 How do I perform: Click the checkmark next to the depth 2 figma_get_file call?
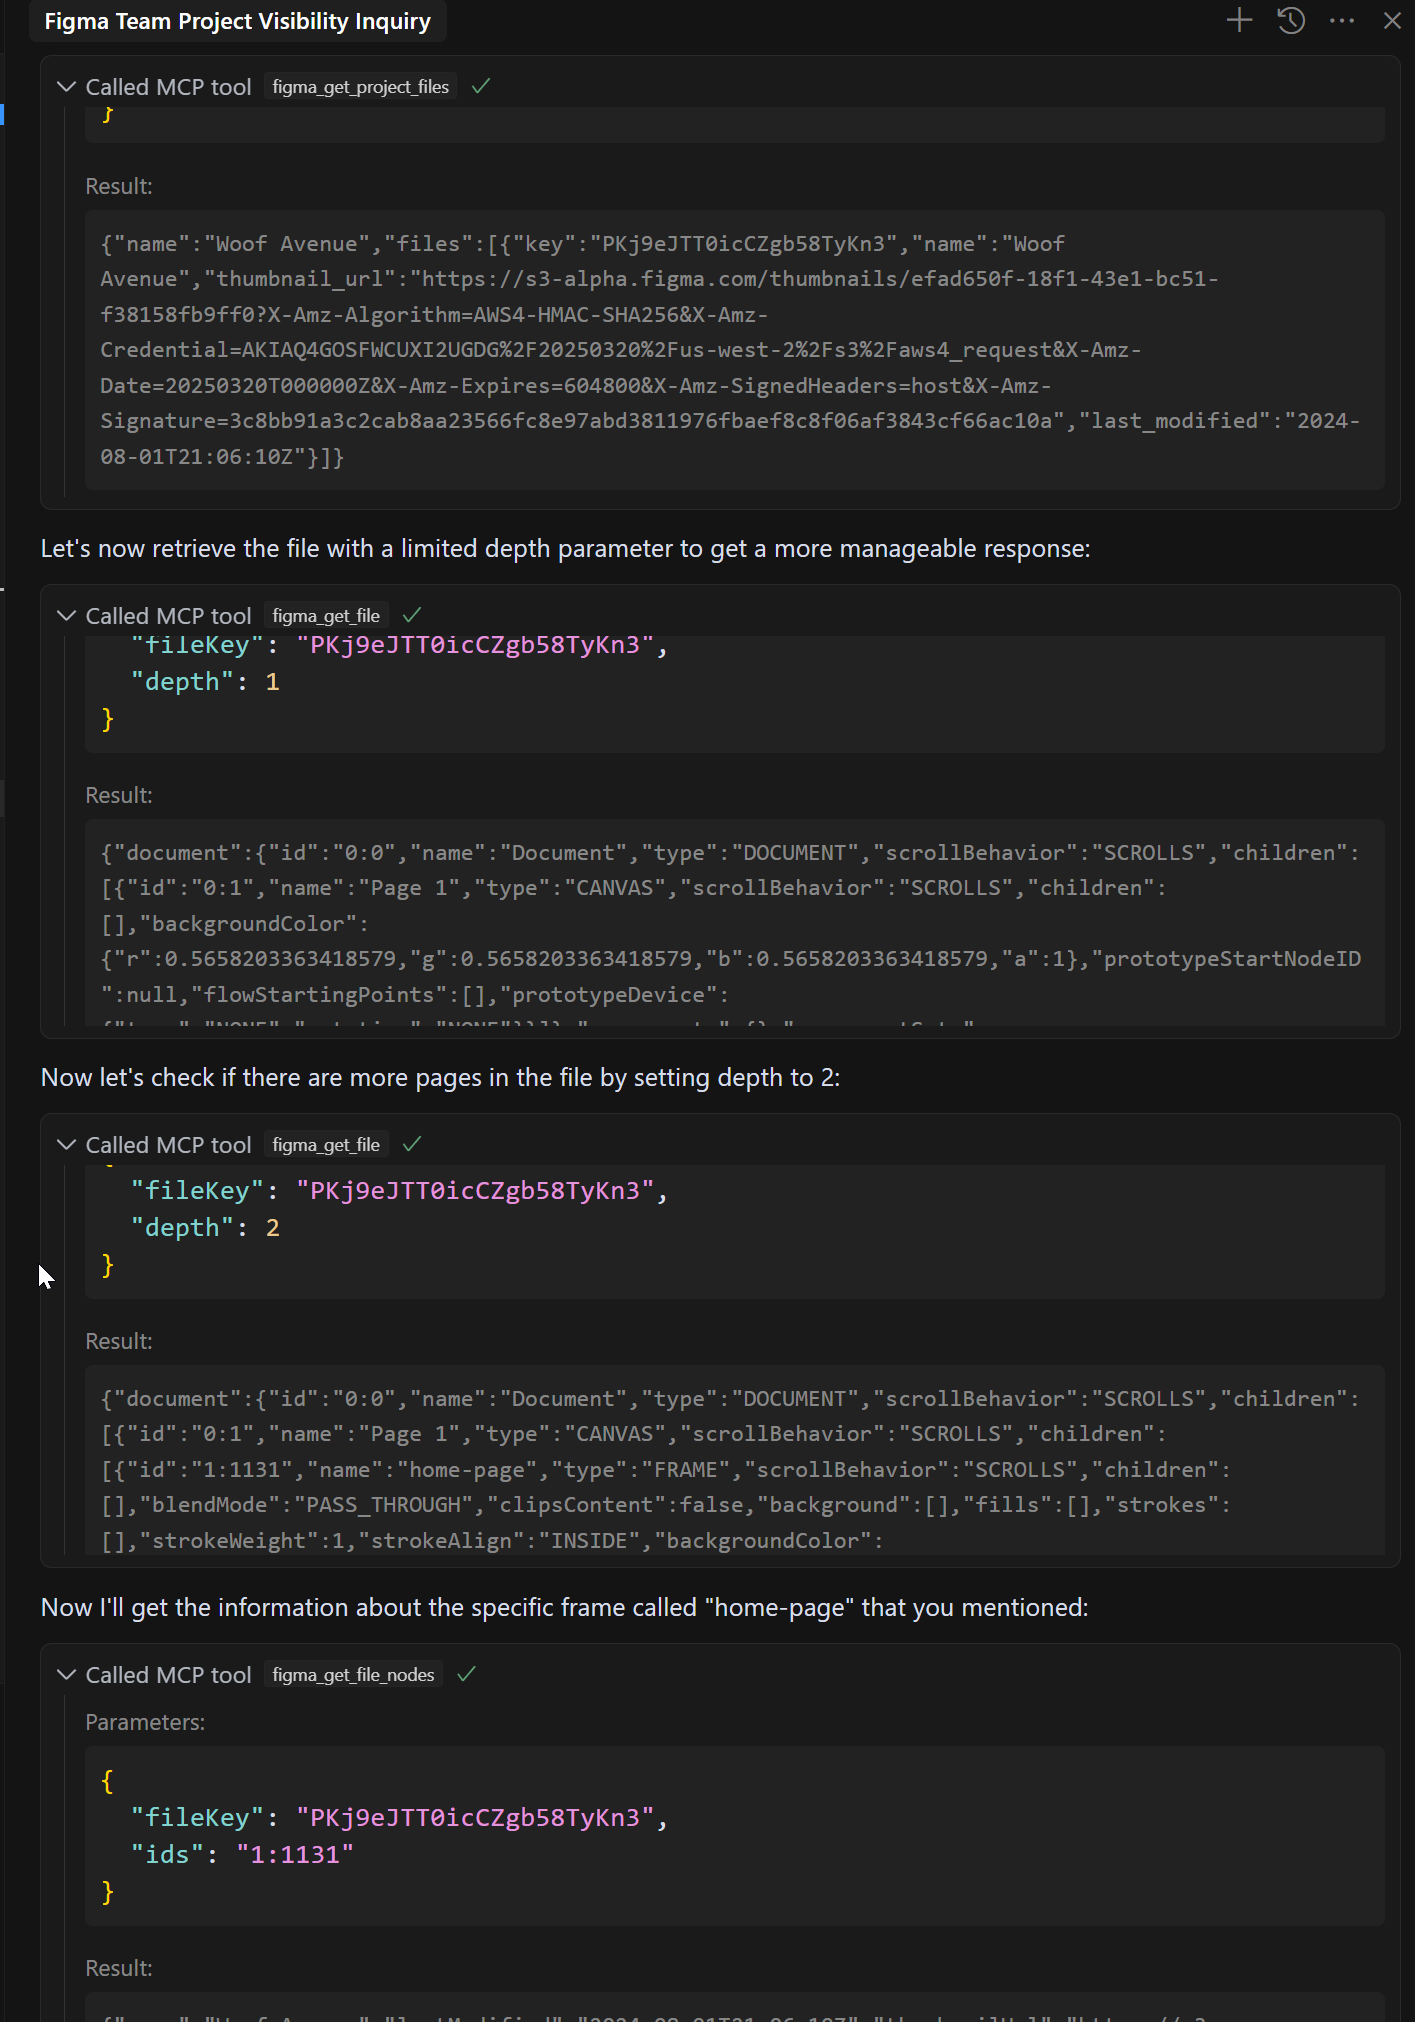pyautogui.click(x=412, y=1144)
